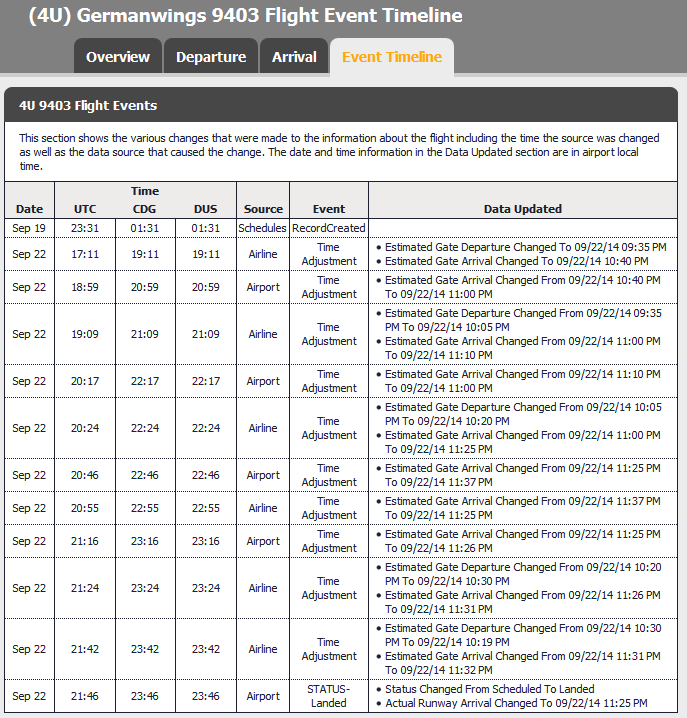The height and width of the screenshot is (718, 687).
Task: Click the UTC time 21:42 cell
Action: (x=85, y=649)
